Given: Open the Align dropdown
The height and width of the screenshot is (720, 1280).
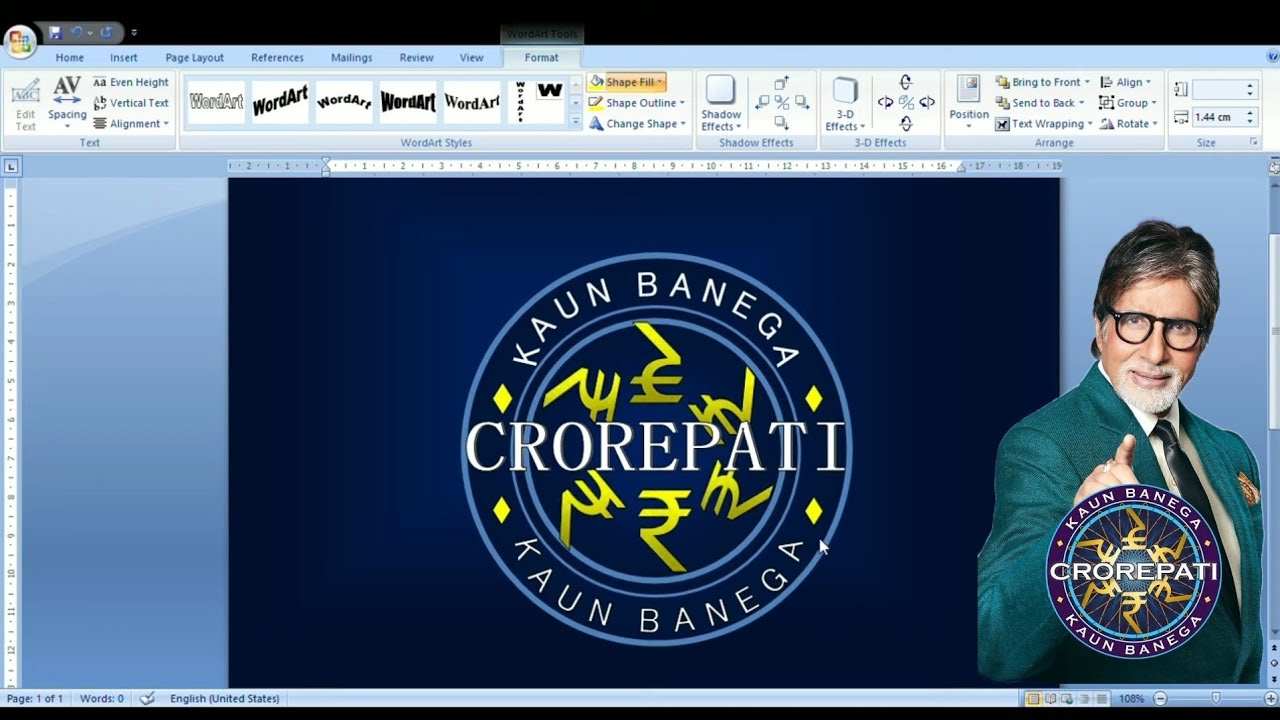Looking at the screenshot, I should point(1126,82).
